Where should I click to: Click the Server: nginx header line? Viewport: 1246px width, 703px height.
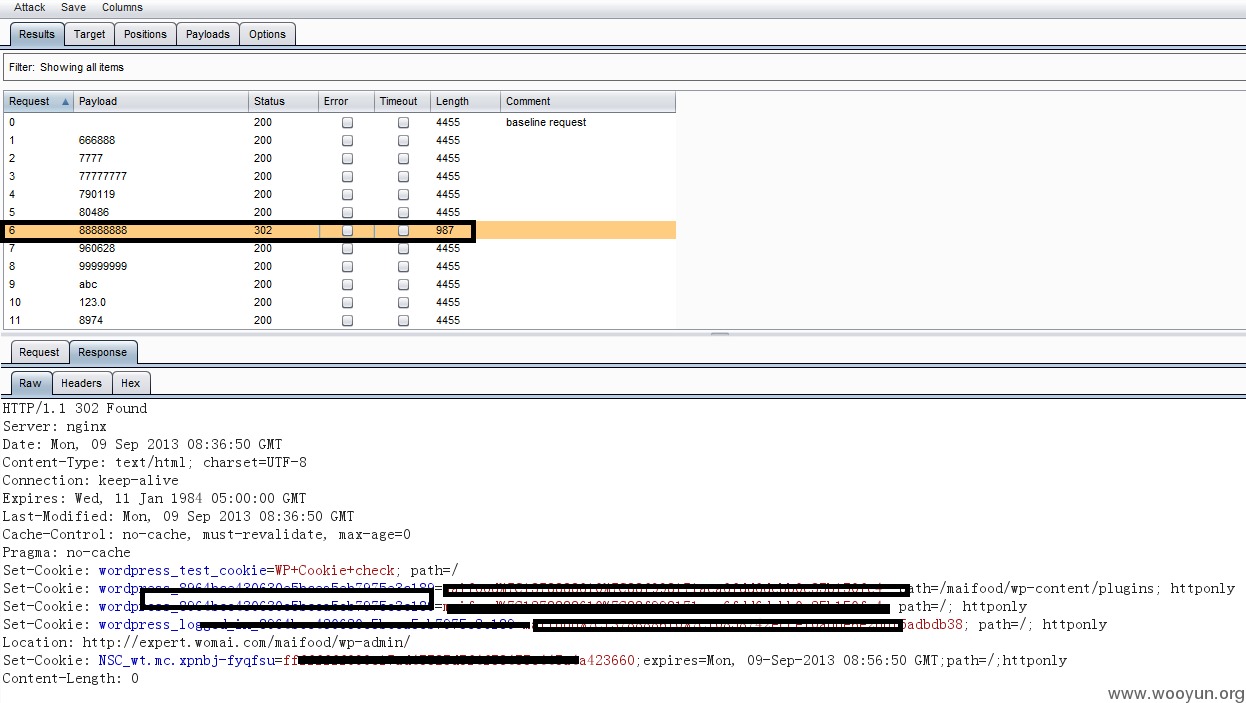pyautogui.click(x=54, y=426)
